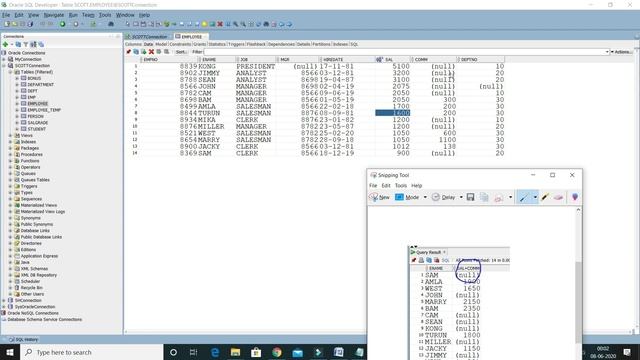Select the SALGRADE table in tree
Screen dimensions: 640x360
pyautogui.click(x=38, y=122)
